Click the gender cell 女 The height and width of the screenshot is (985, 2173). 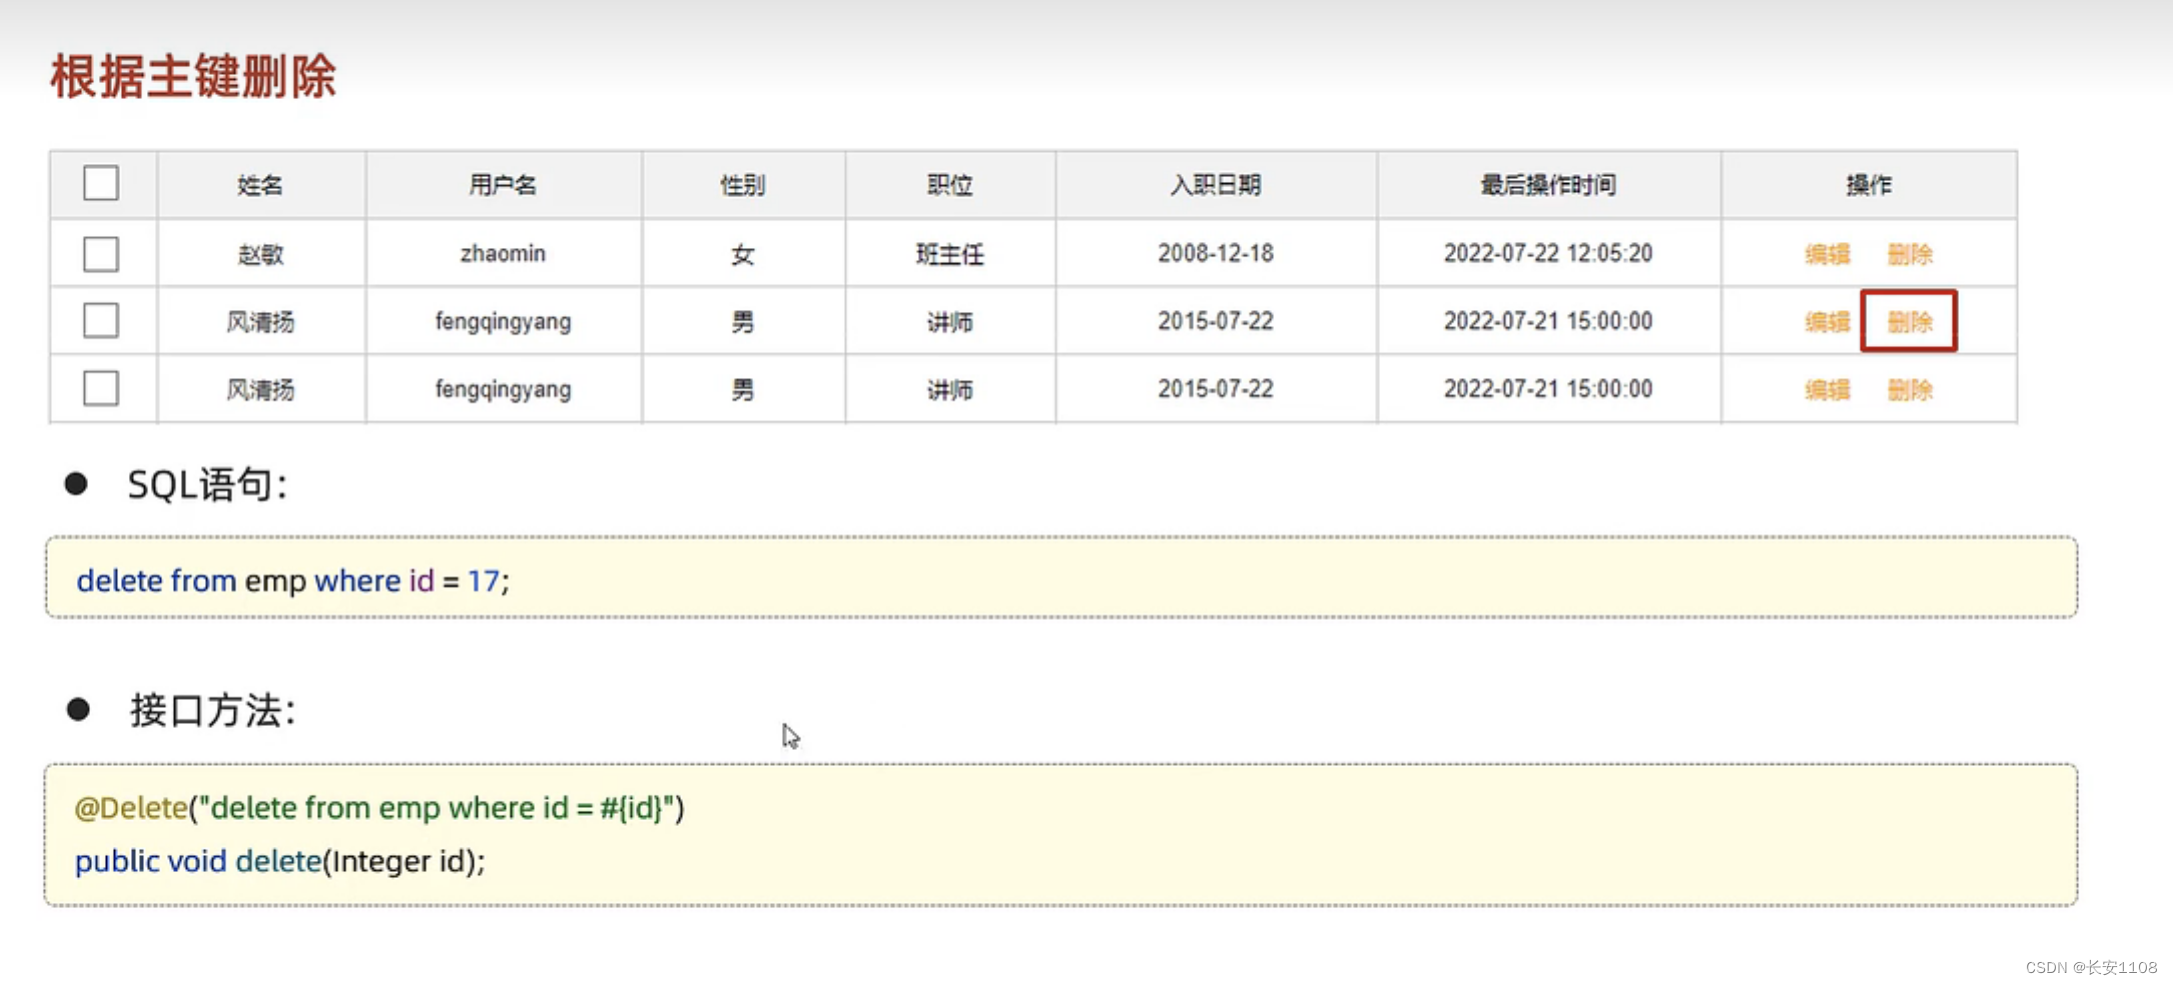point(742,254)
